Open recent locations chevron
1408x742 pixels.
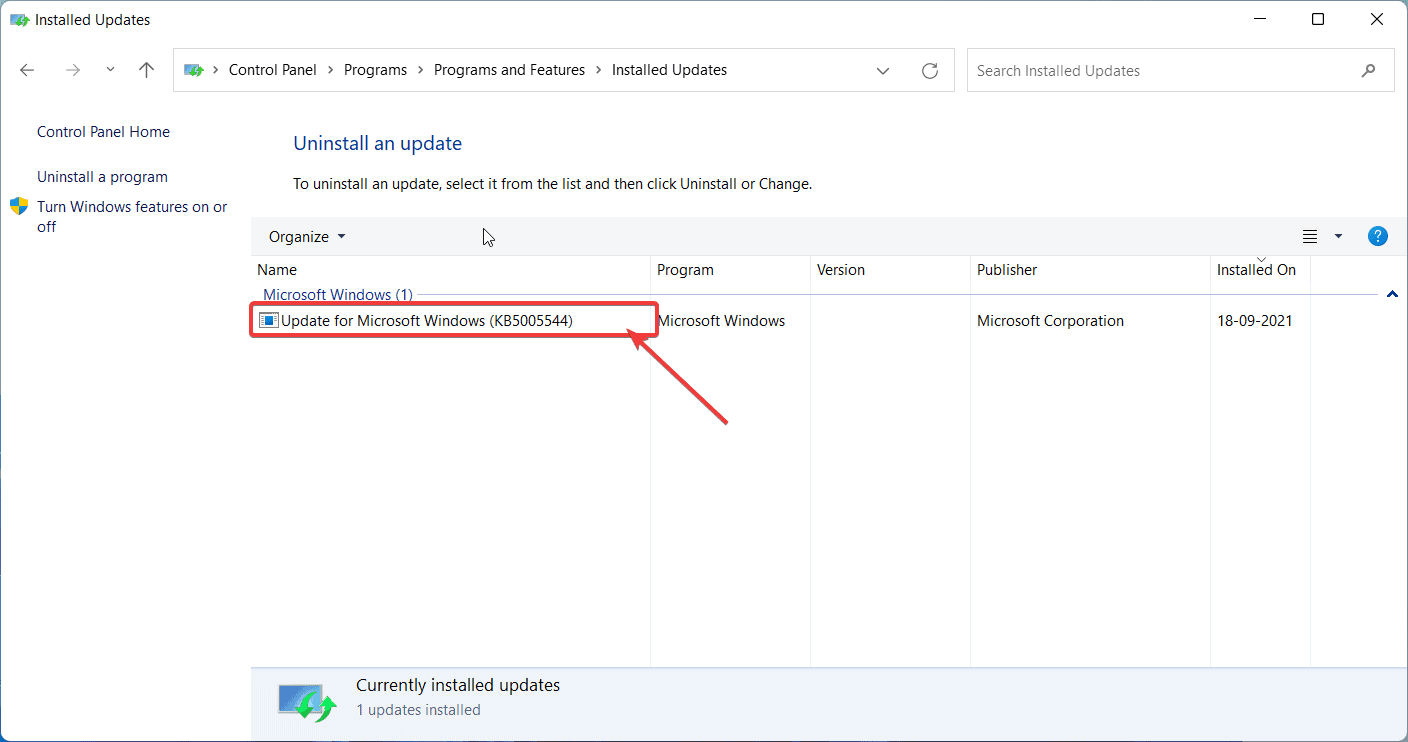110,70
